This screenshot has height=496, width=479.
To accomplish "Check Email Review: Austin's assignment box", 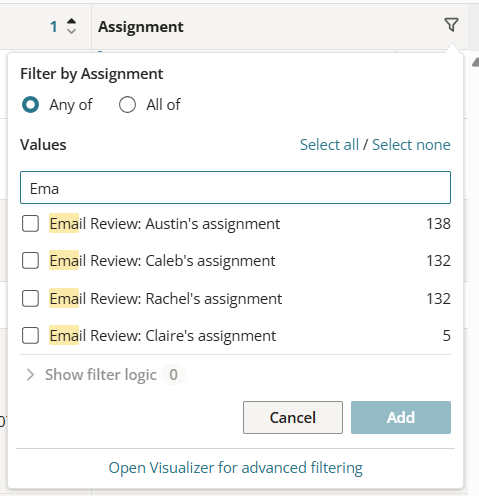I will [x=30, y=223].
